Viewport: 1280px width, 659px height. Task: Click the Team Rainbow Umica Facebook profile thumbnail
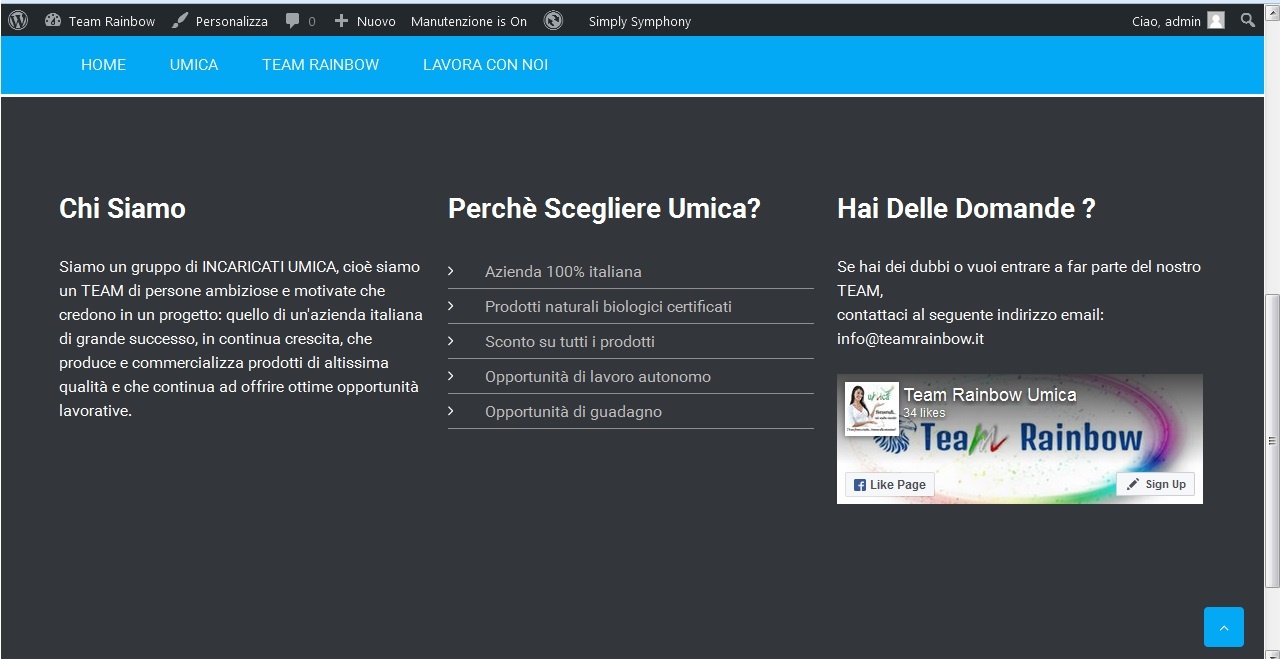click(872, 408)
